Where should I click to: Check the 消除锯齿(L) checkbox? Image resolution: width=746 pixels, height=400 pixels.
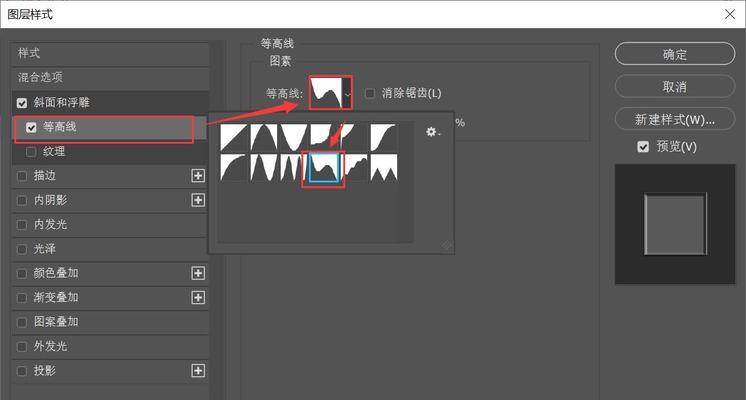tap(370, 93)
